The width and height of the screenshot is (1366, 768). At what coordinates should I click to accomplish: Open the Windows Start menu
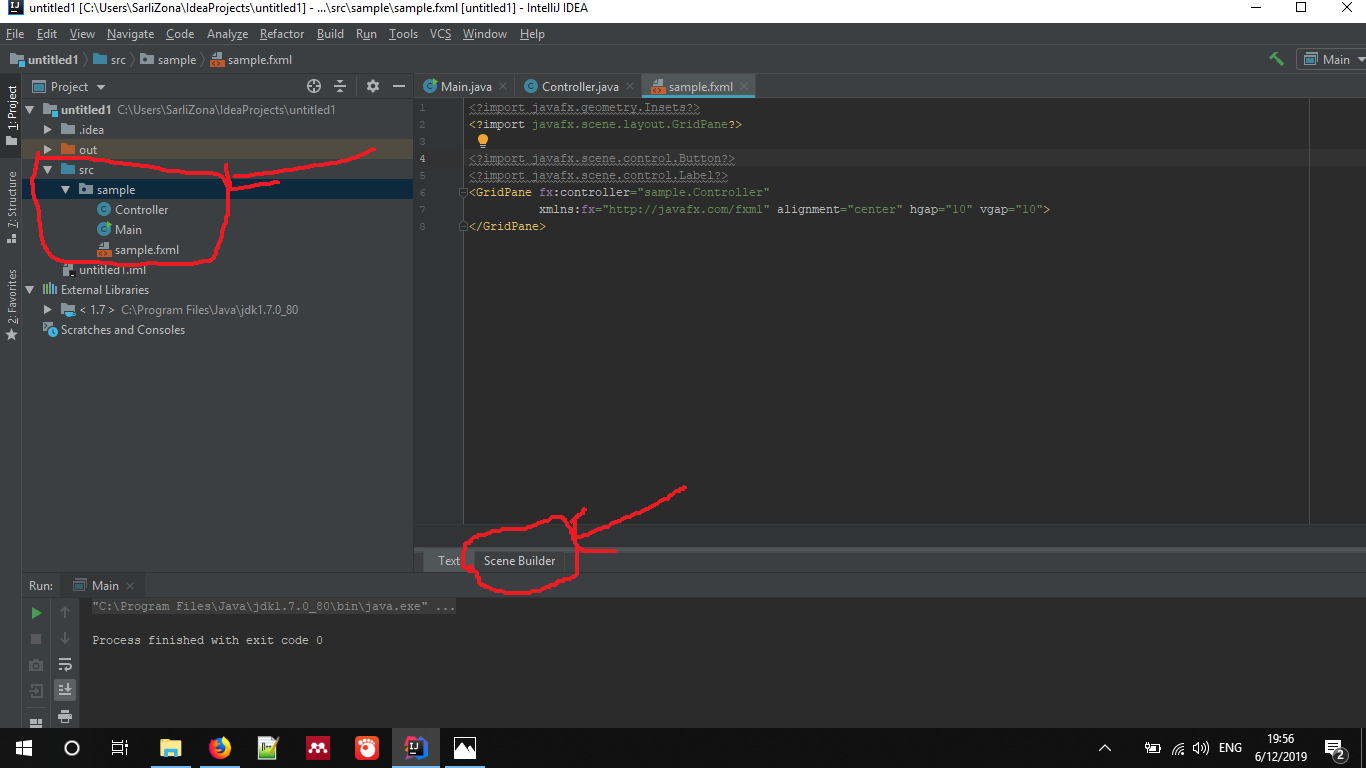click(23, 748)
